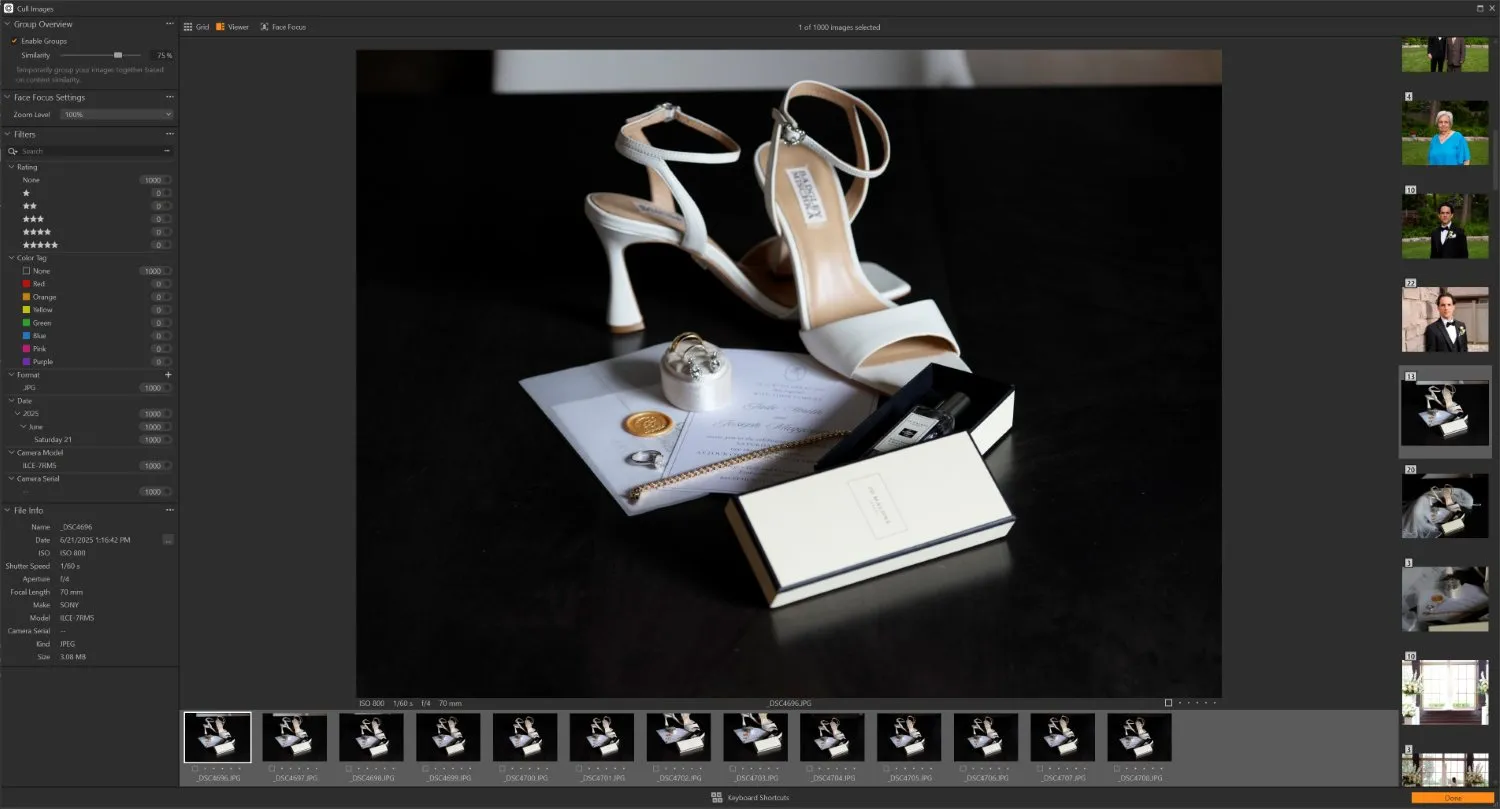This screenshot has width=1500, height=809.
Task: Open Filters panel options menu
Action: (169, 133)
